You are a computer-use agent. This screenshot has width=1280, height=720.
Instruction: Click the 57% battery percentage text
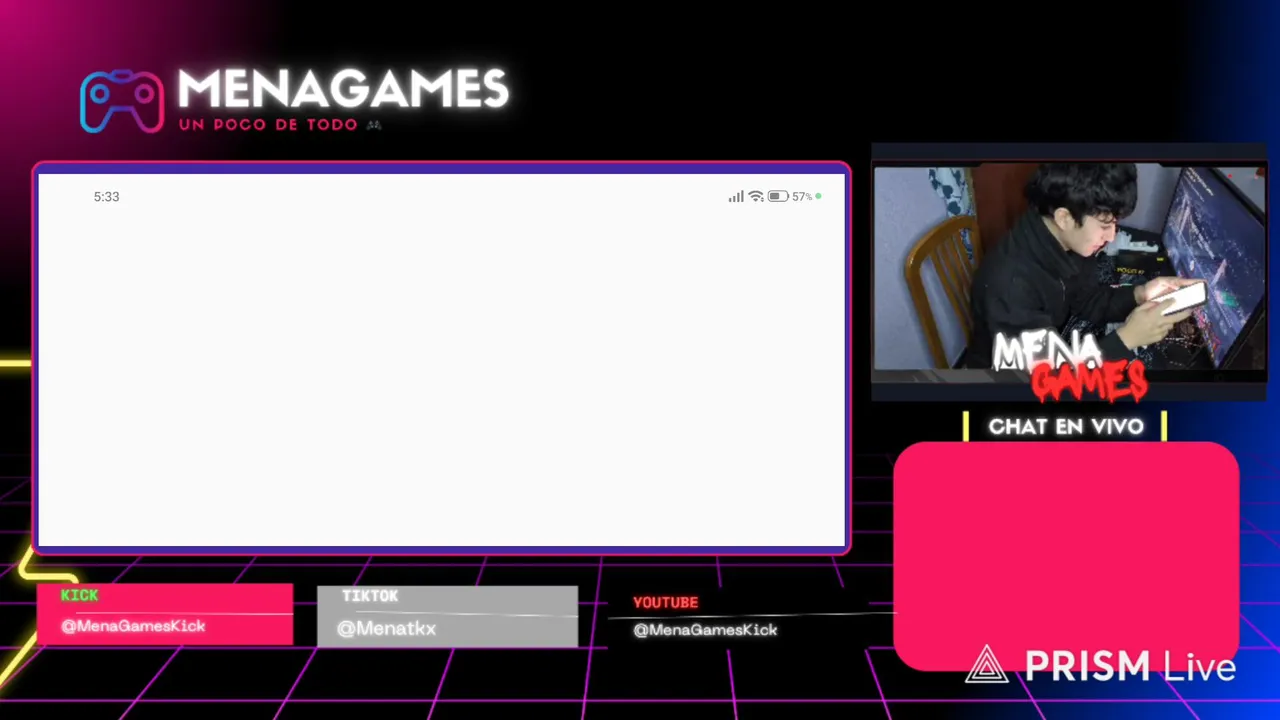[x=802, y=197]
